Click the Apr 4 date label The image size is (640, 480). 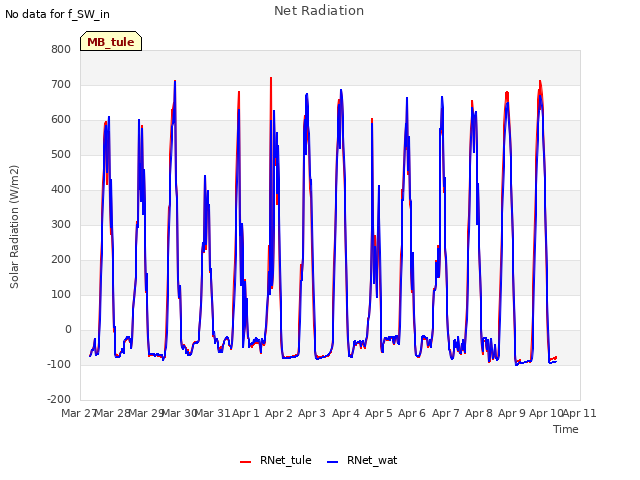pos(346,413)
